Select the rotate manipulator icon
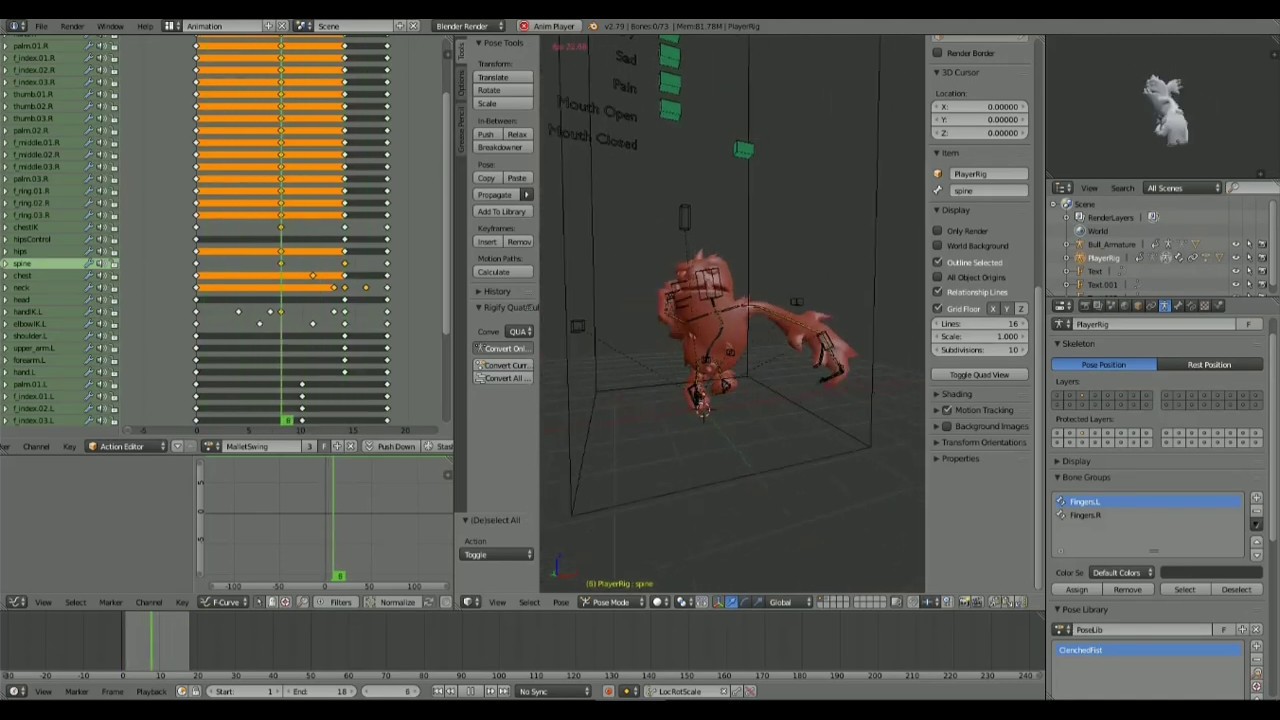 pyautogui.click(x=745, y=602)
